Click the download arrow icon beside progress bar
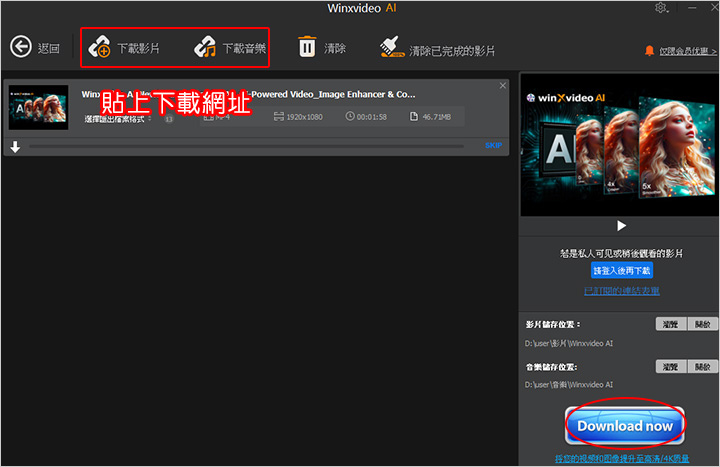Viewport: 720px width, 467px height. pos(15,147)
